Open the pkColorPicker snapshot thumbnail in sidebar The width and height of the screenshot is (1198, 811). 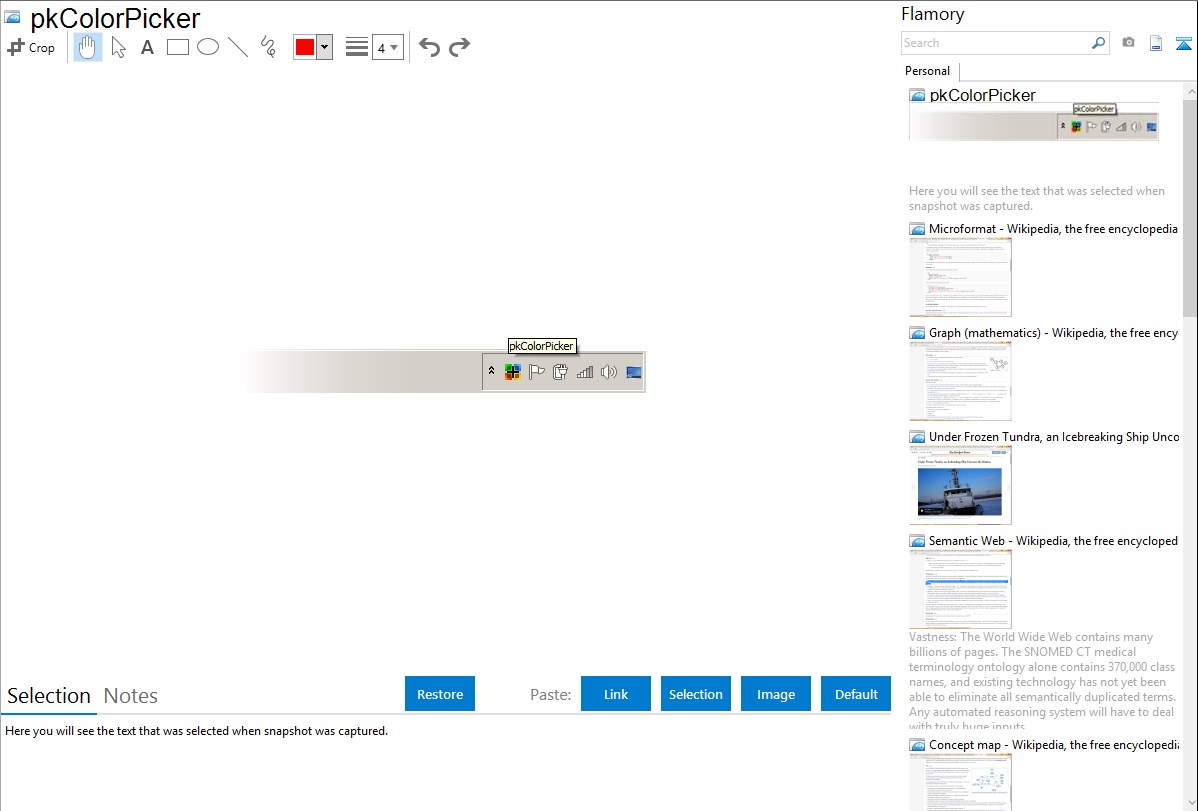(x=1034, y=122)
